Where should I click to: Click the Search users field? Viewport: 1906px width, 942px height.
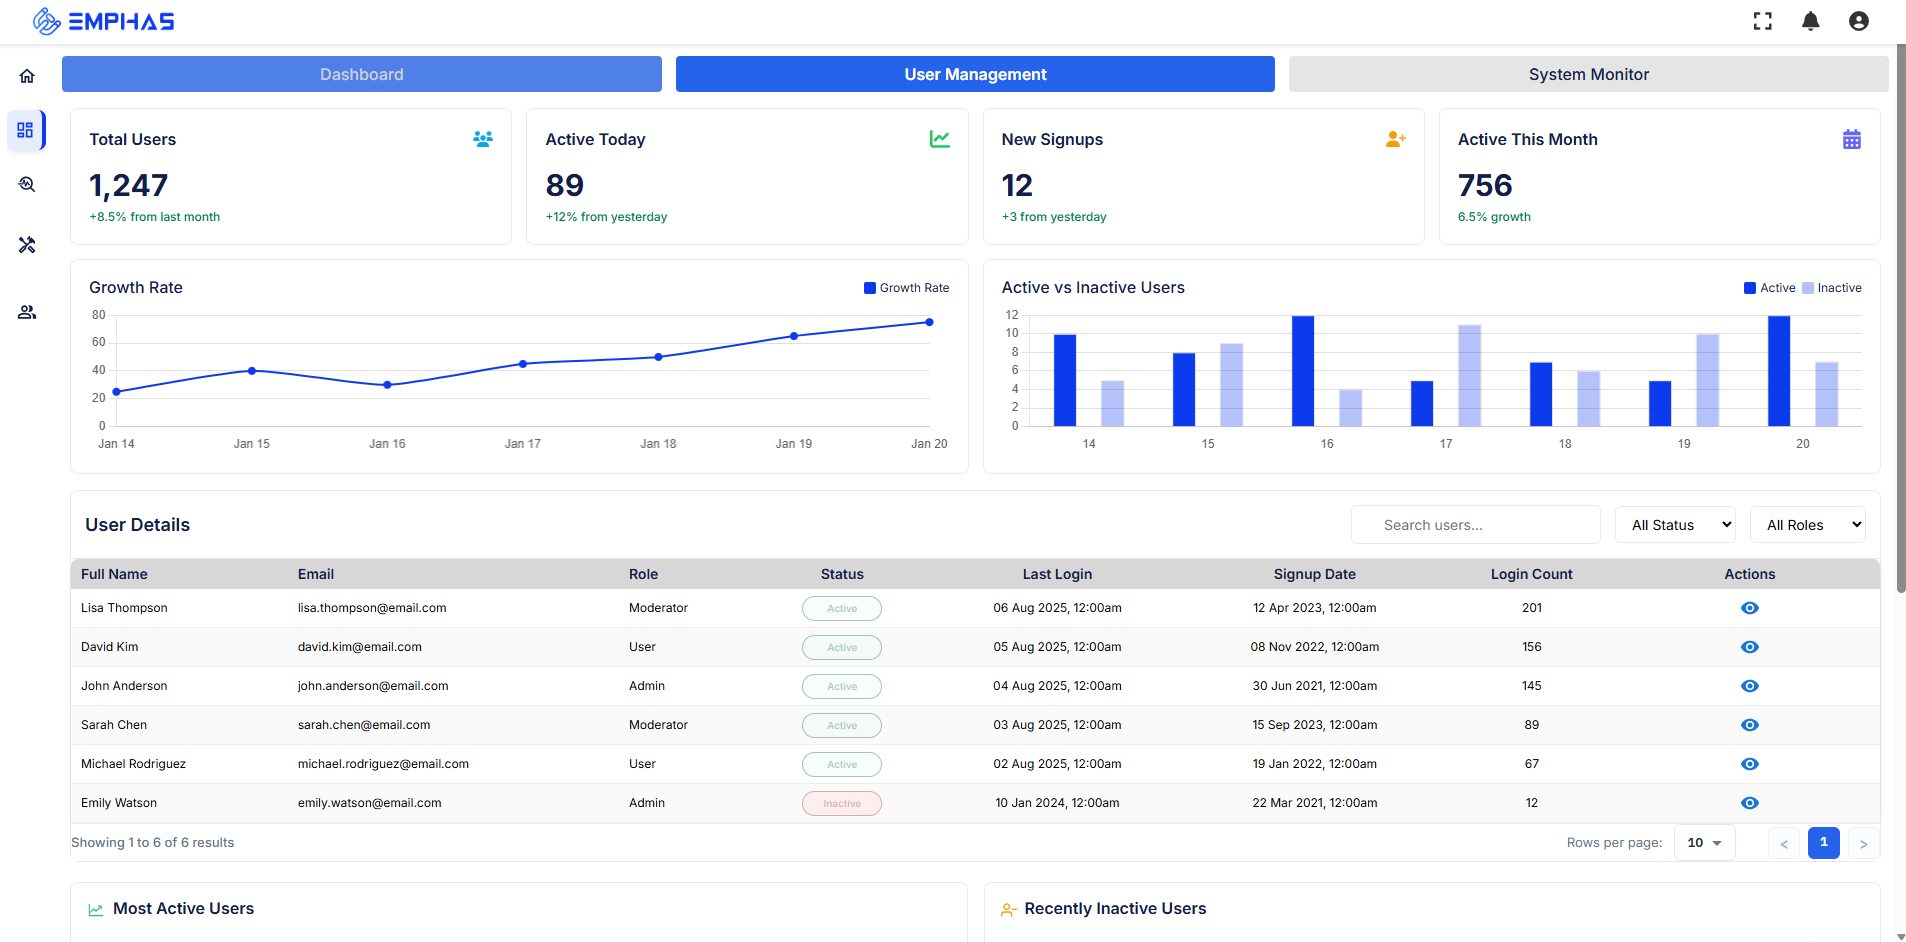[1476, 525]
